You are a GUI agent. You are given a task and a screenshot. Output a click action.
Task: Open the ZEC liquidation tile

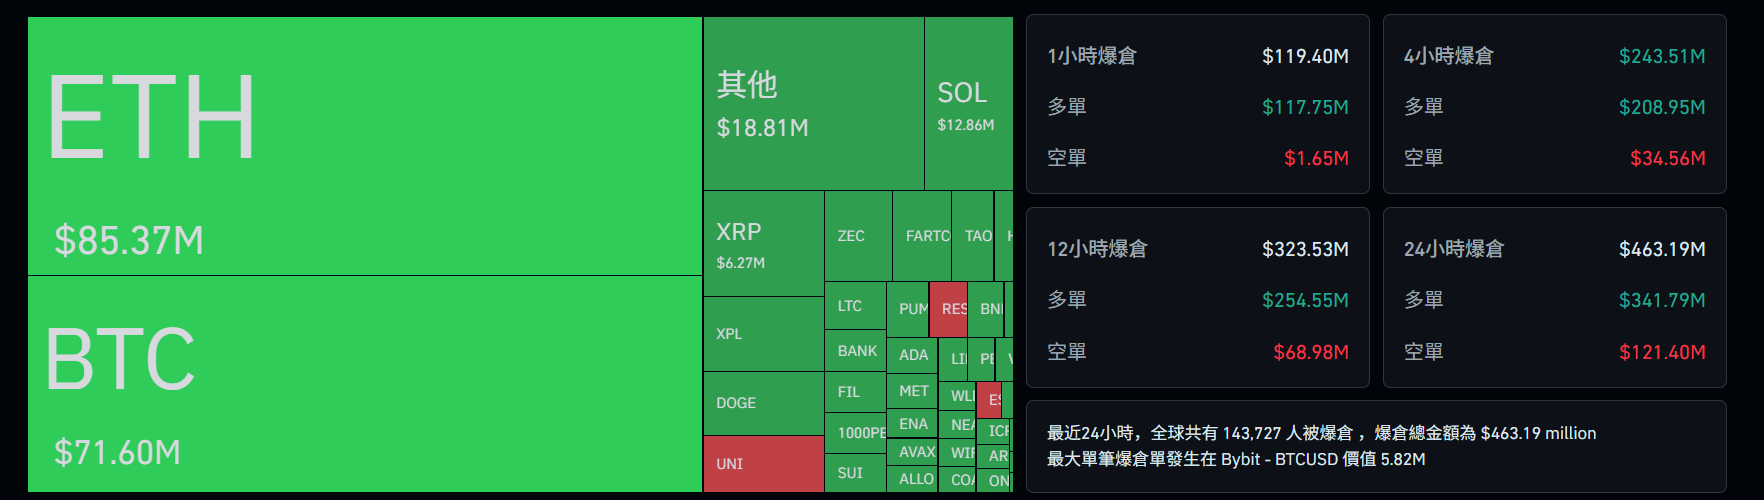point(857,236)
